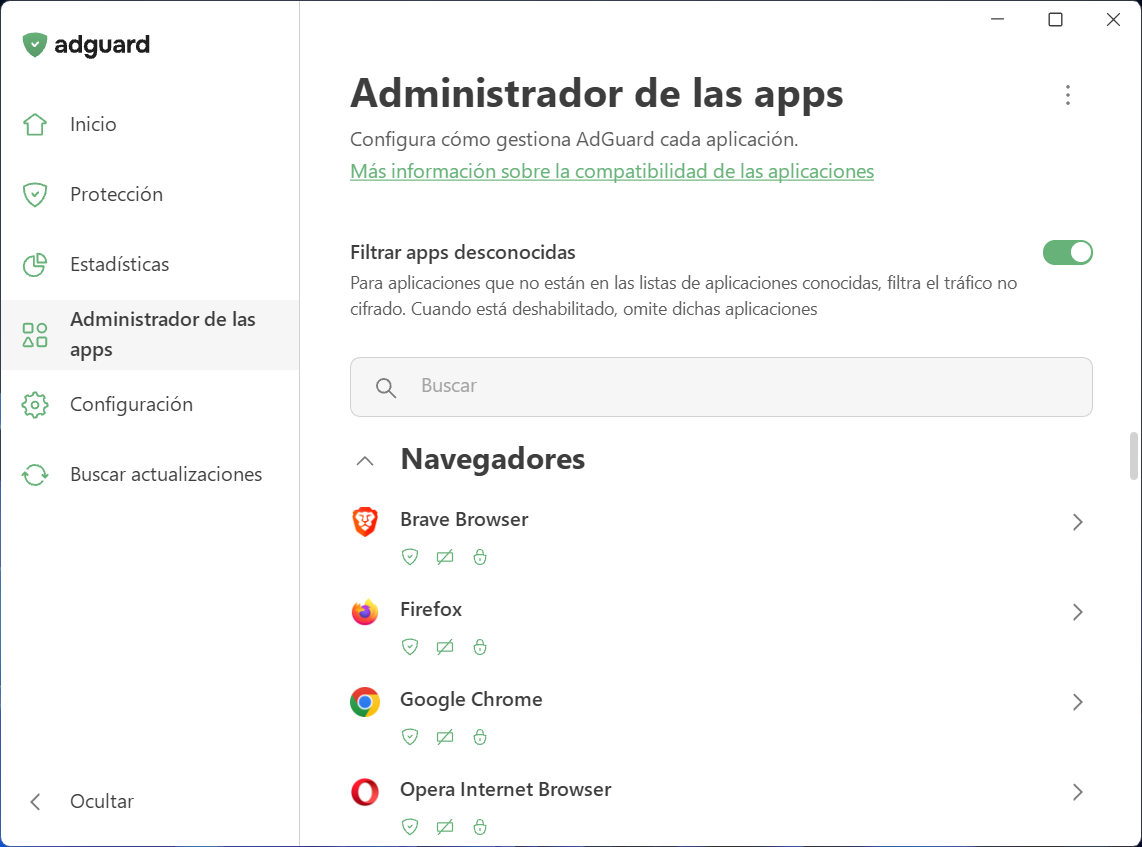The width and height of the screenshot is (1142, 847).
Task: Open the Configuración section
Action: coord(149,405)
